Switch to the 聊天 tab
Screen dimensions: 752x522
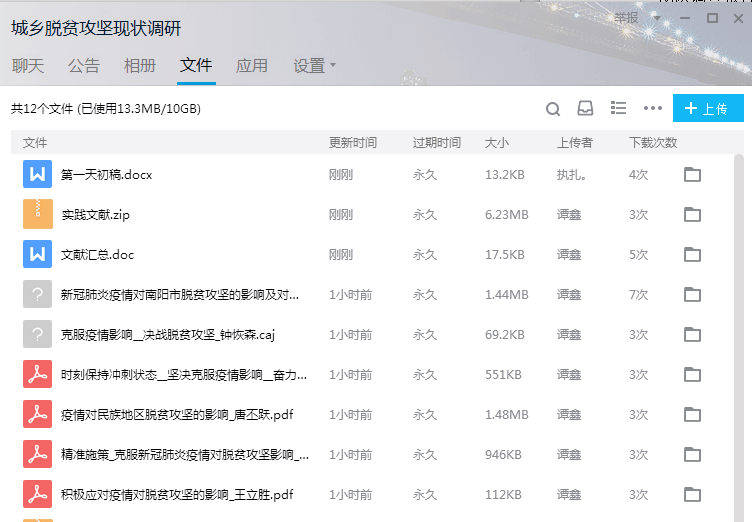coord(28,66)
